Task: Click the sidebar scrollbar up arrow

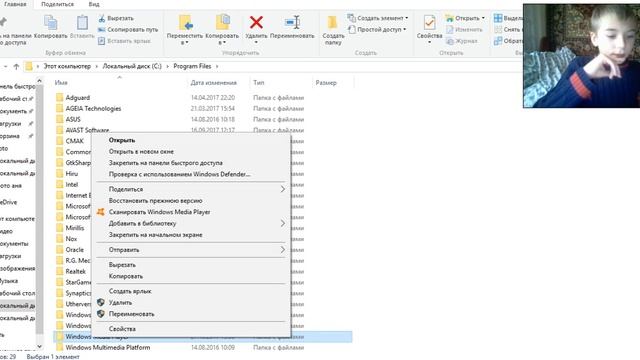Action: point(39,81)
